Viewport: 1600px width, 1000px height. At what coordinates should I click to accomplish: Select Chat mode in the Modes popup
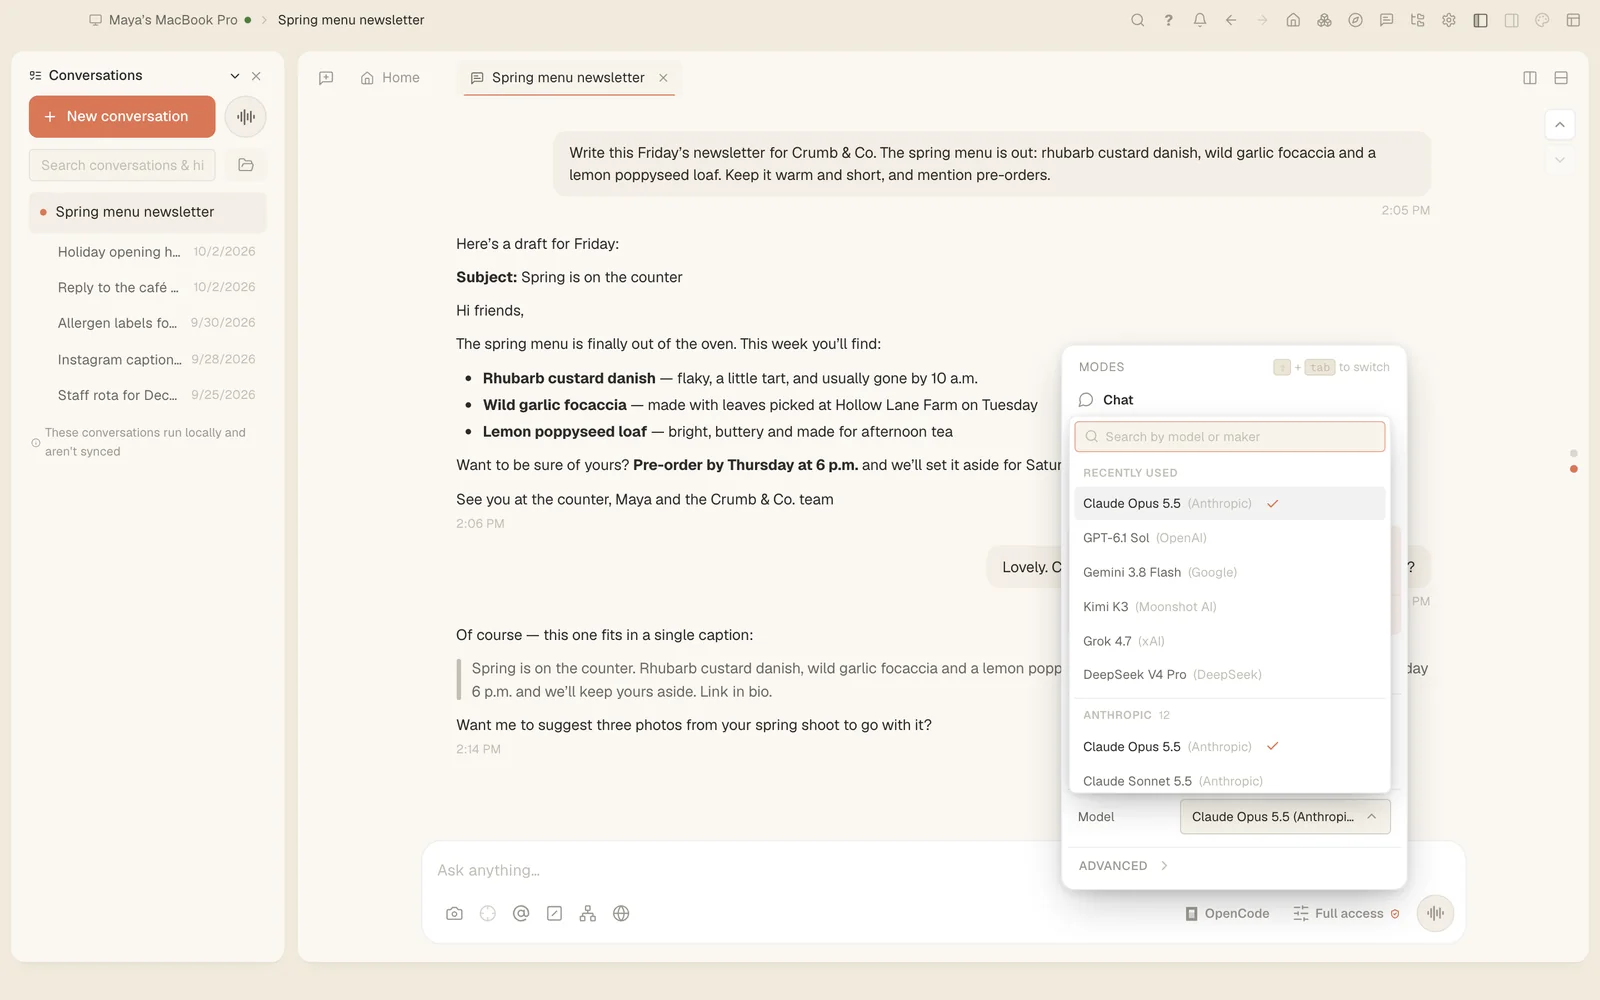point(1233,400)
